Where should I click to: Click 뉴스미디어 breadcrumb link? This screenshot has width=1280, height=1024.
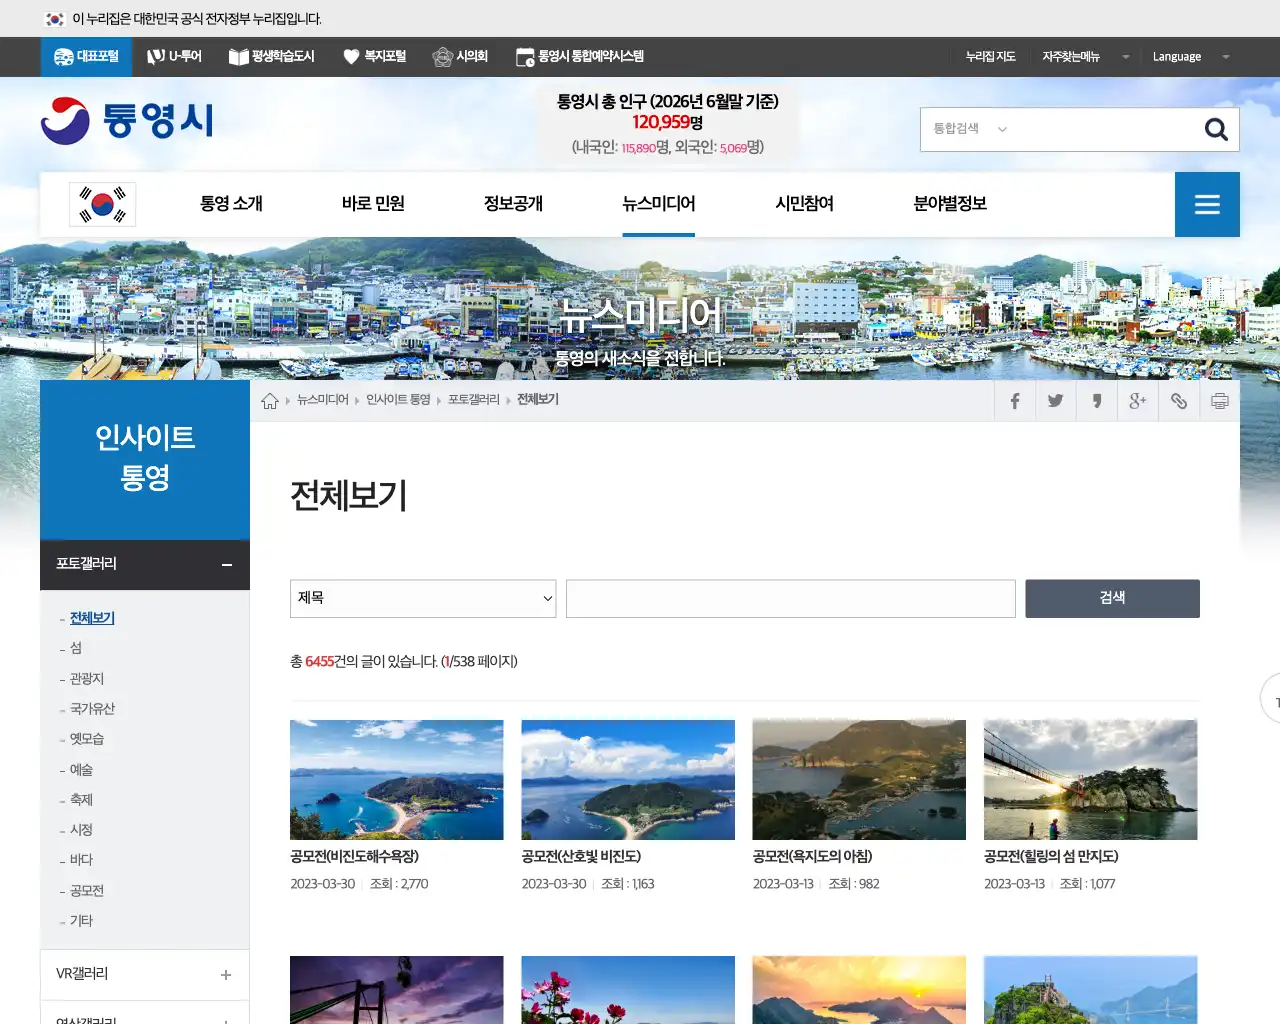[x=322, y=400]
